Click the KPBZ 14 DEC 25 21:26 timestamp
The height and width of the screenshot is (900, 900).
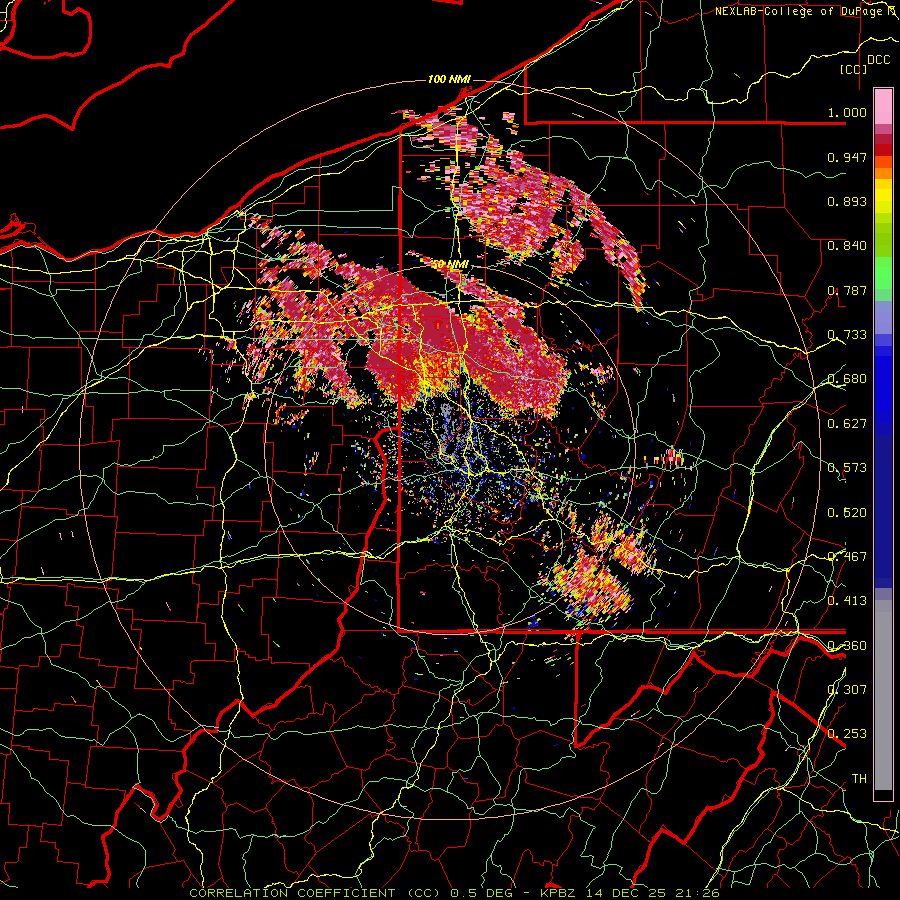point(630,893)
